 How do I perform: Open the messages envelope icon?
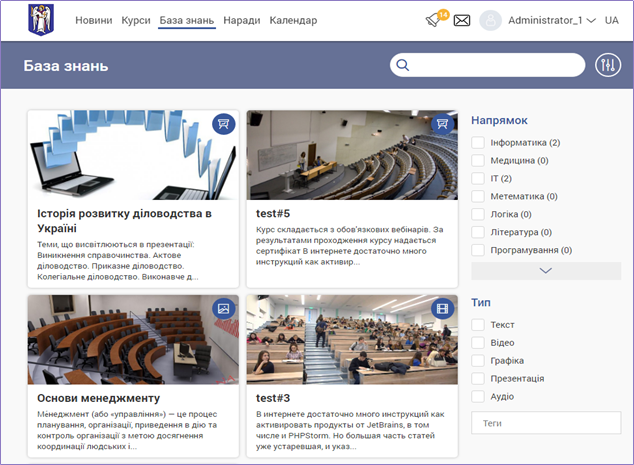[462, 20]
